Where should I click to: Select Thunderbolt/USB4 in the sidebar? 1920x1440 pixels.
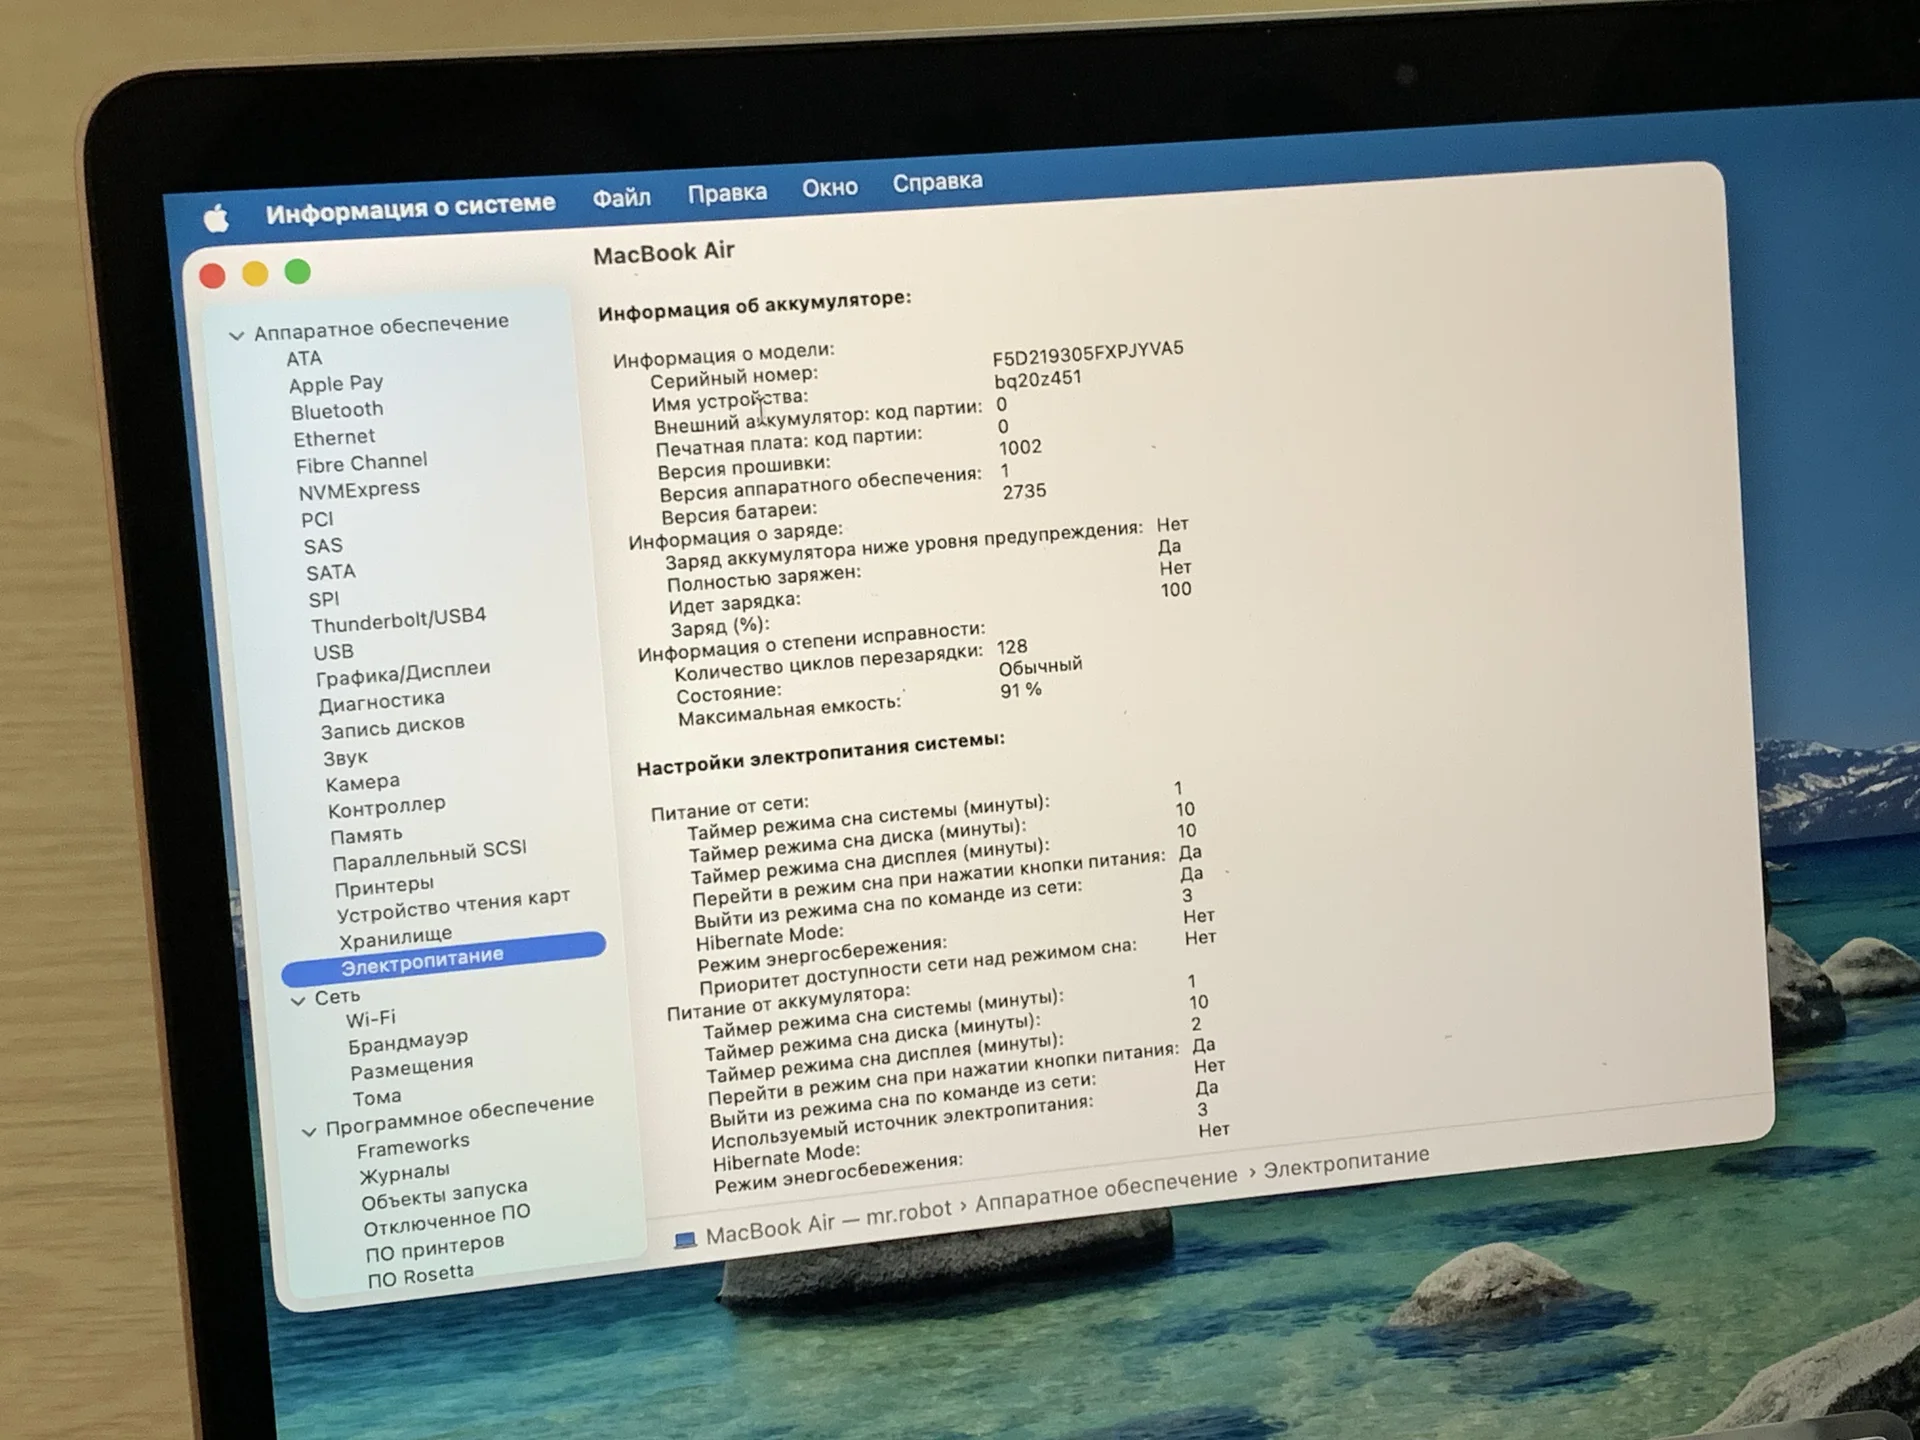click(x=398, y=620)
